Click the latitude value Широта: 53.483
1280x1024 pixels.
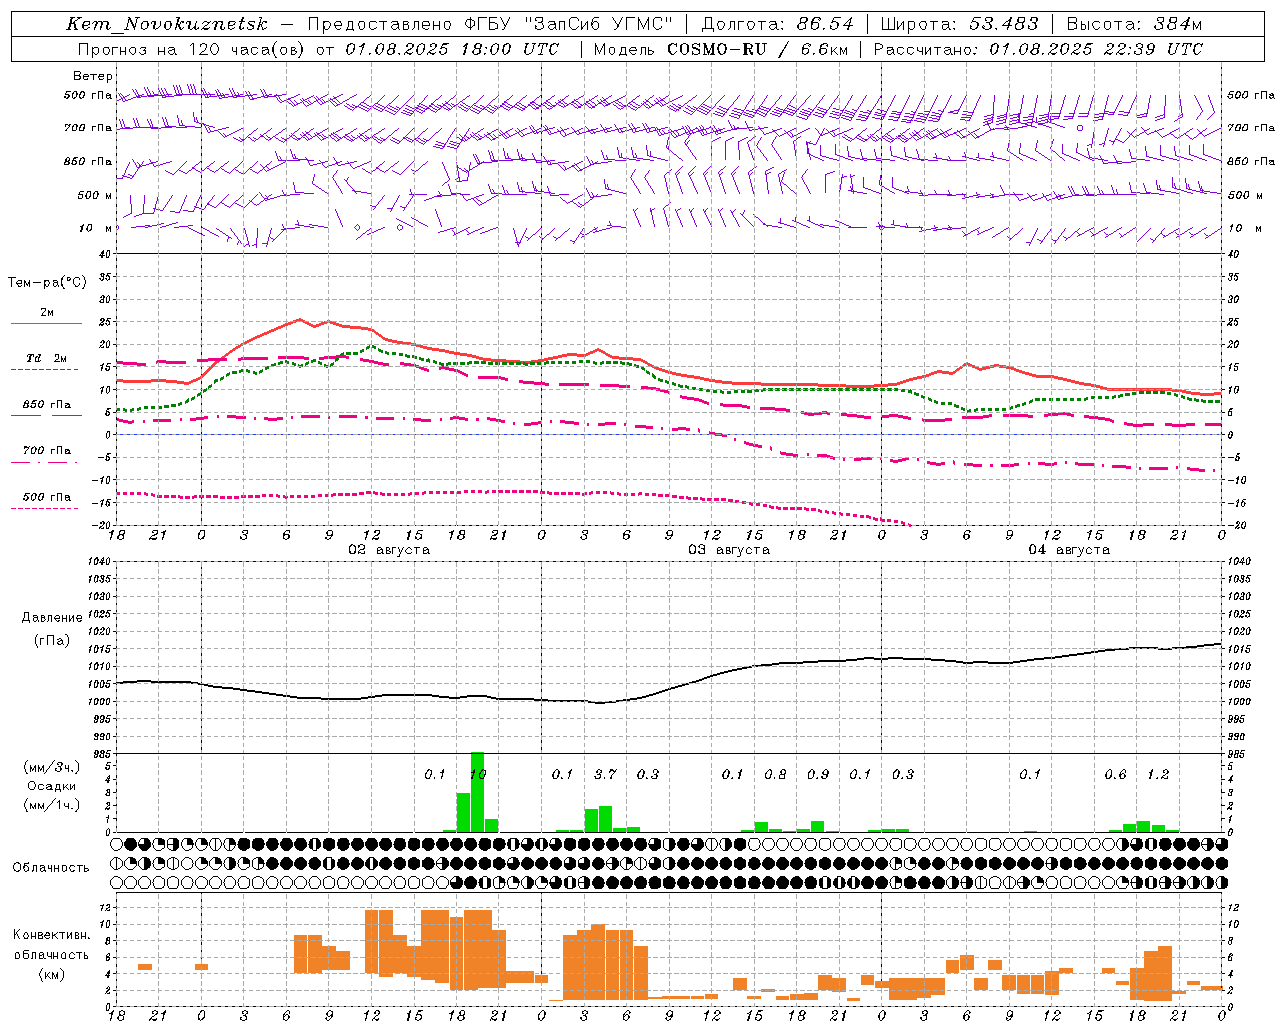(x=960, y=24)
